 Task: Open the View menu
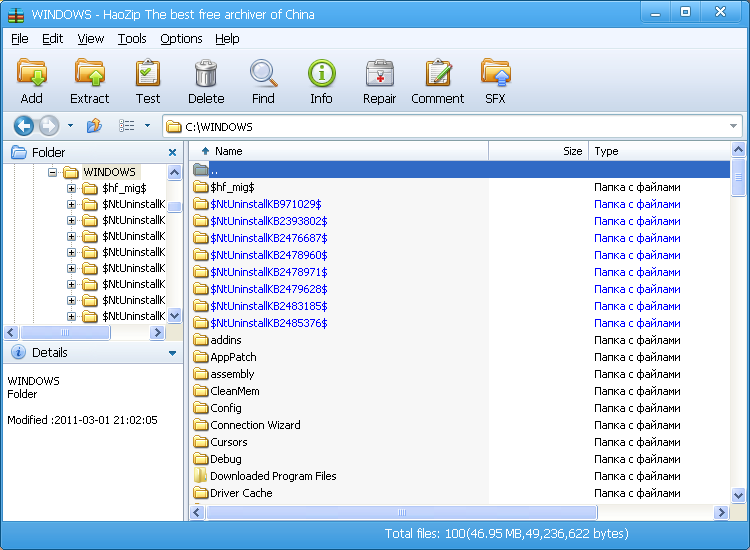91,39
